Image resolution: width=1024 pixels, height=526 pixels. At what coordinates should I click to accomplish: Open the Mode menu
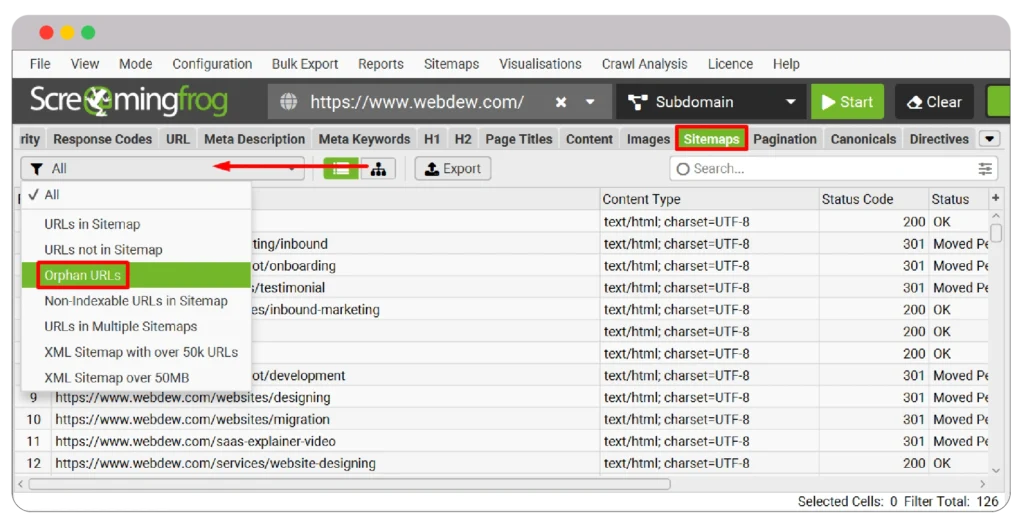pos(135,64)
